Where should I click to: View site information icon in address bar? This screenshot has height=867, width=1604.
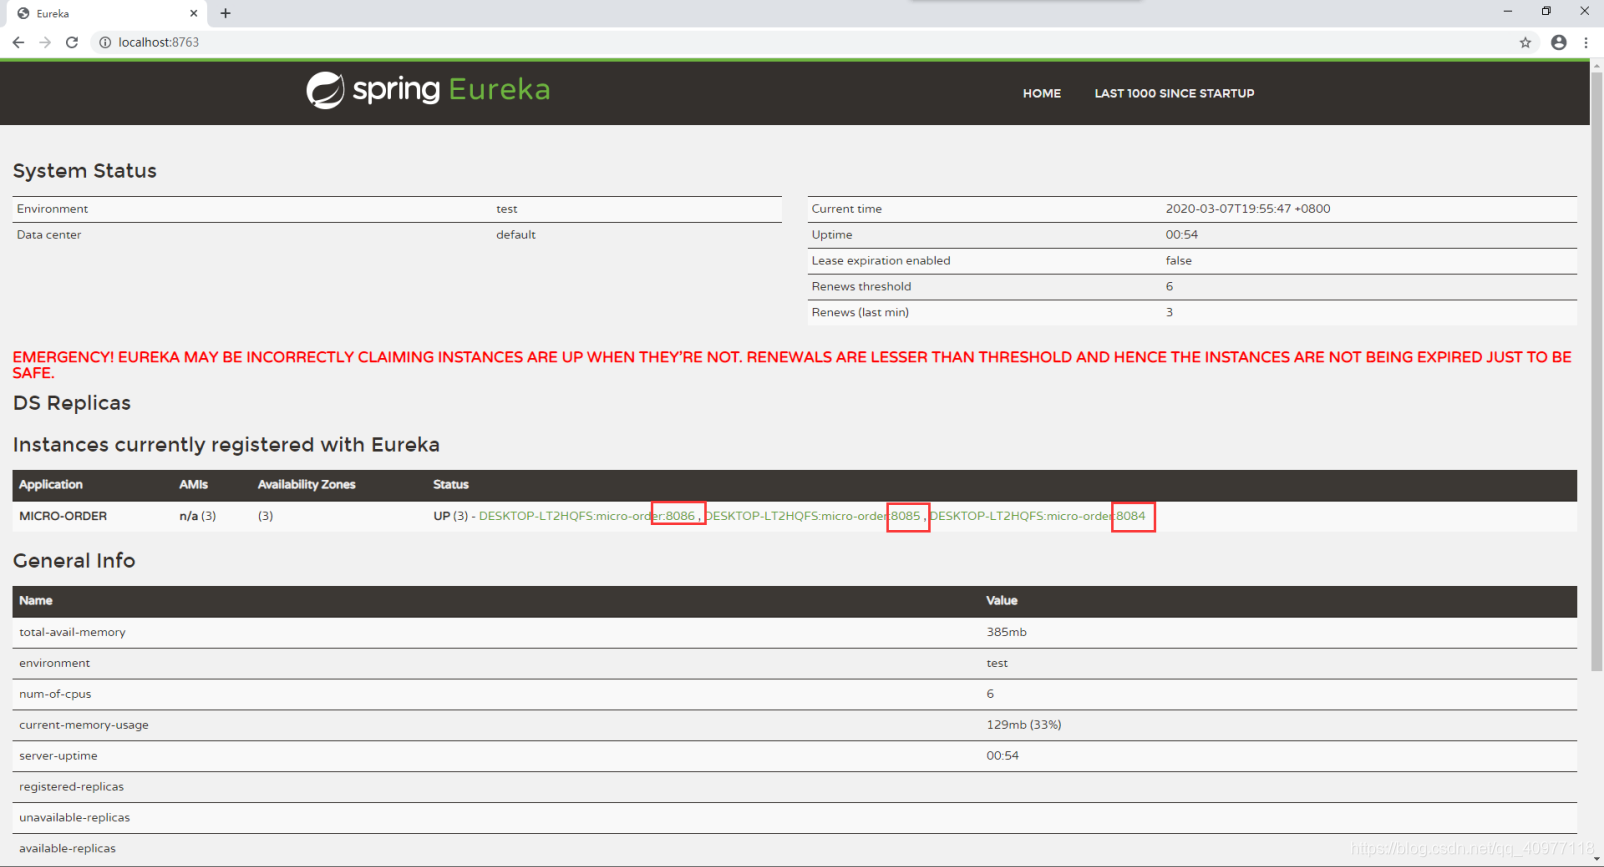point(105,42)
